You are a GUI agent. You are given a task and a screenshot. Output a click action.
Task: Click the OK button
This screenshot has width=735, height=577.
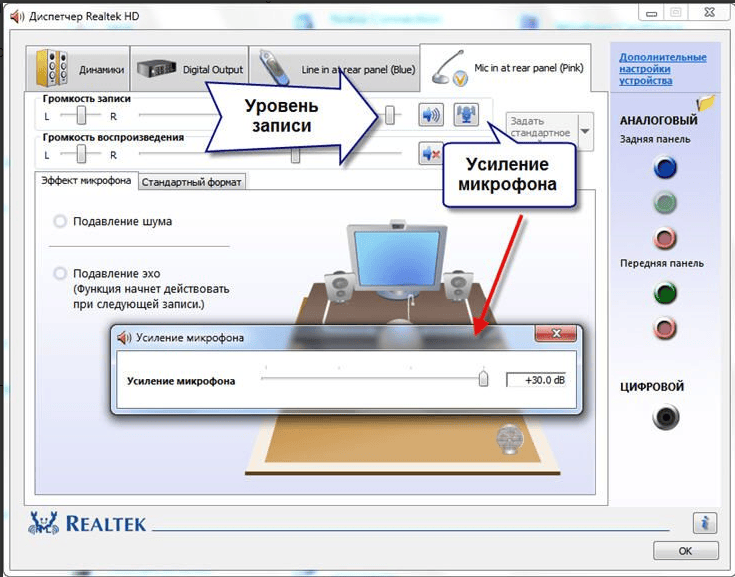(685, 551)
